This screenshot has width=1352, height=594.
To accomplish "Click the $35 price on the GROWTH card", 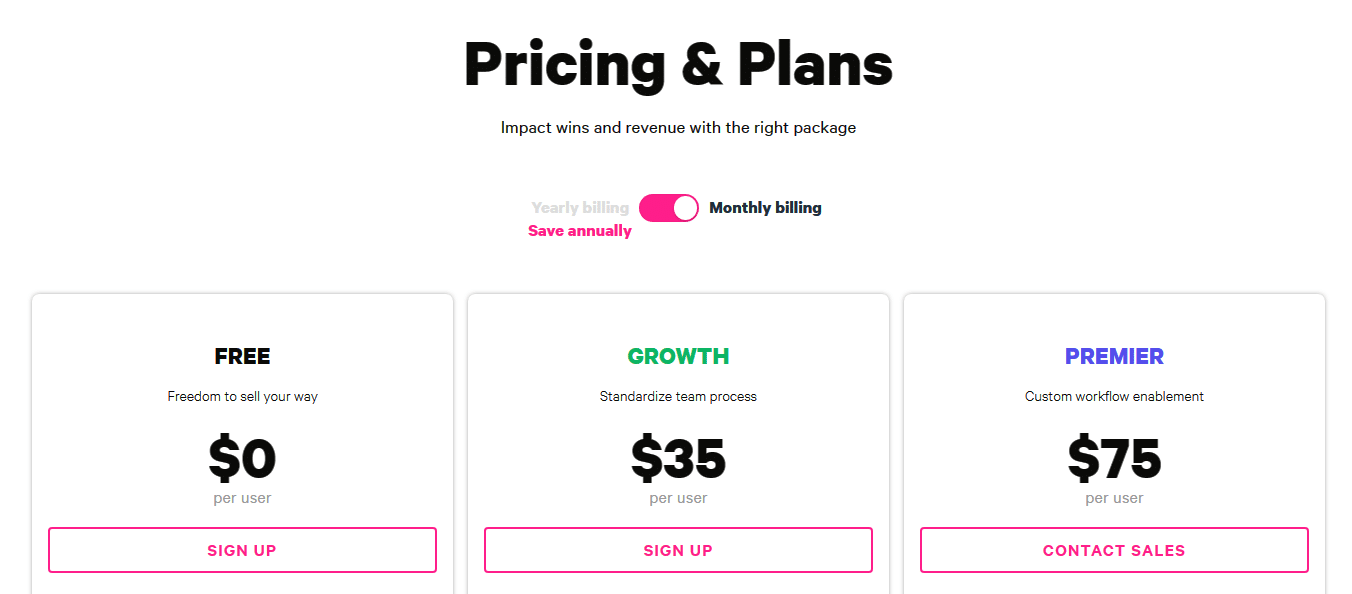I will click(x=678, y=458).
